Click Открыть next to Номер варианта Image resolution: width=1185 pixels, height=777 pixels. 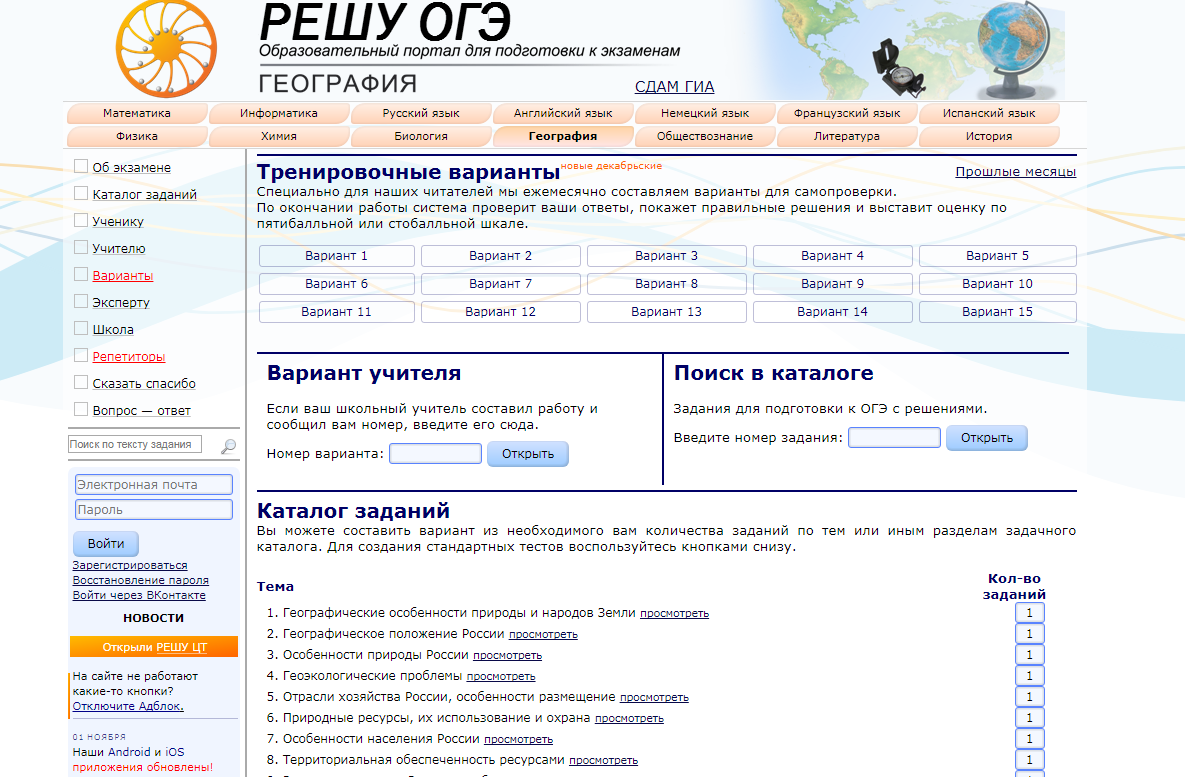click(528, 454)
